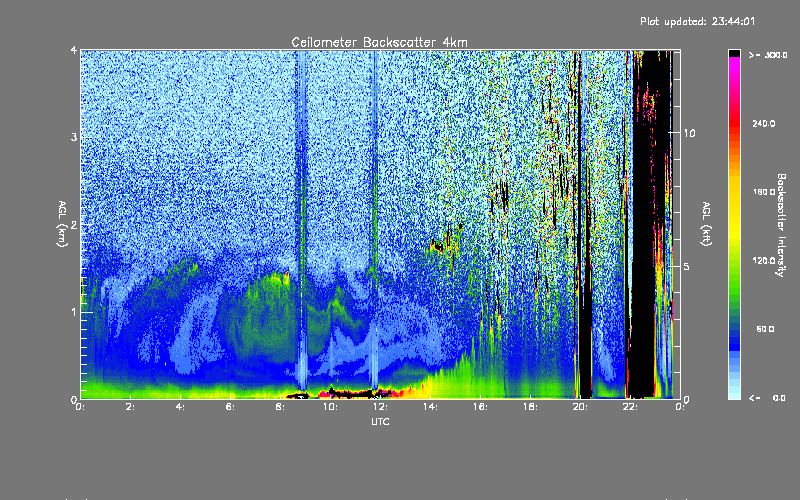This screenshot has width=800, height=500.
Task: Click the '4' tick on the km axis
Action: [74, 51]
